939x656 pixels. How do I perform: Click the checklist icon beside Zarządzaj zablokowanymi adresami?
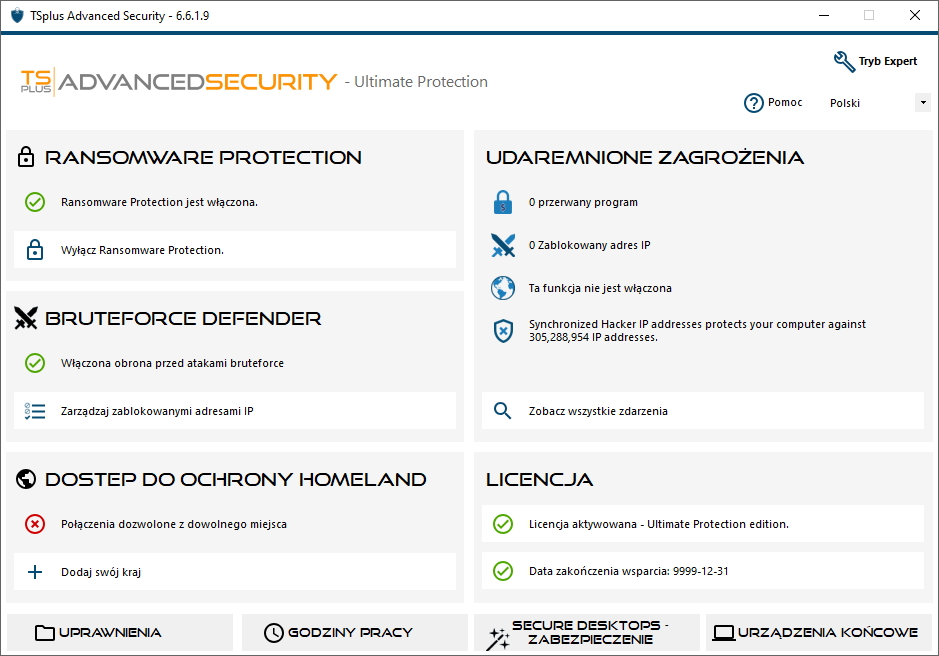point(35,411)
